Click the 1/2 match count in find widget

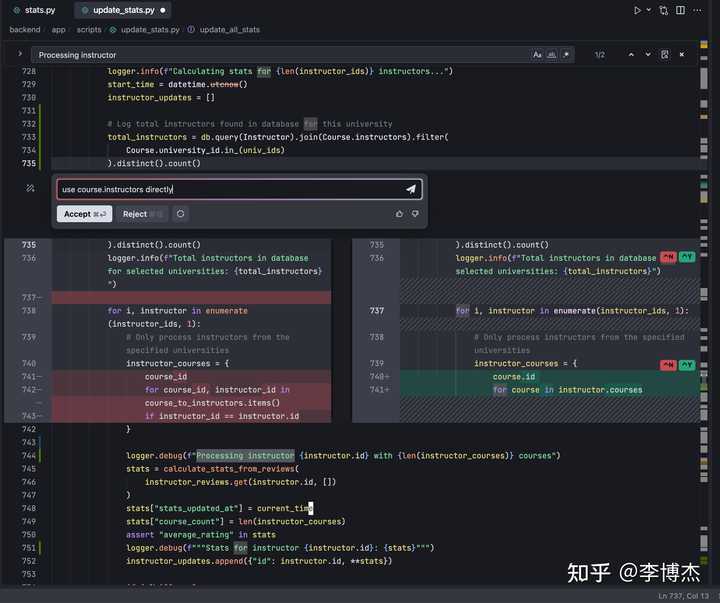click(599, 55)
